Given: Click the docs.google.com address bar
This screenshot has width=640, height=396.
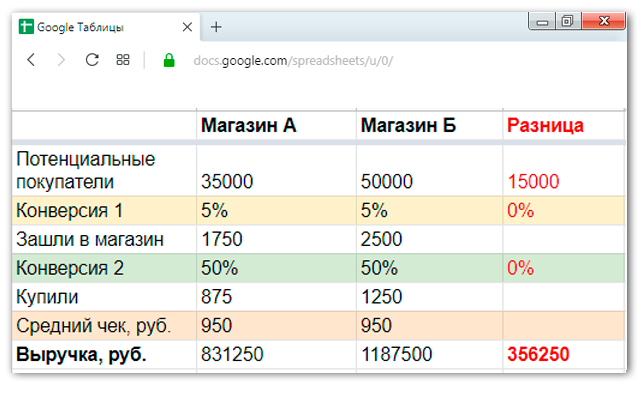Looking at the screenshot, I should [x=293, y=61].
